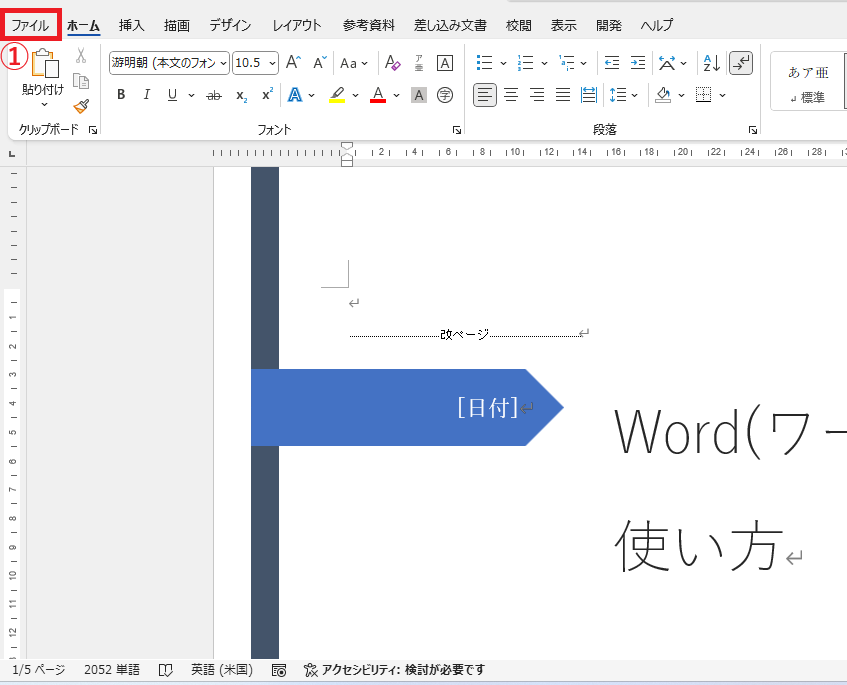Apply character border icon
Viewport: 847px width, 685px height.
[x=445, y=63]
